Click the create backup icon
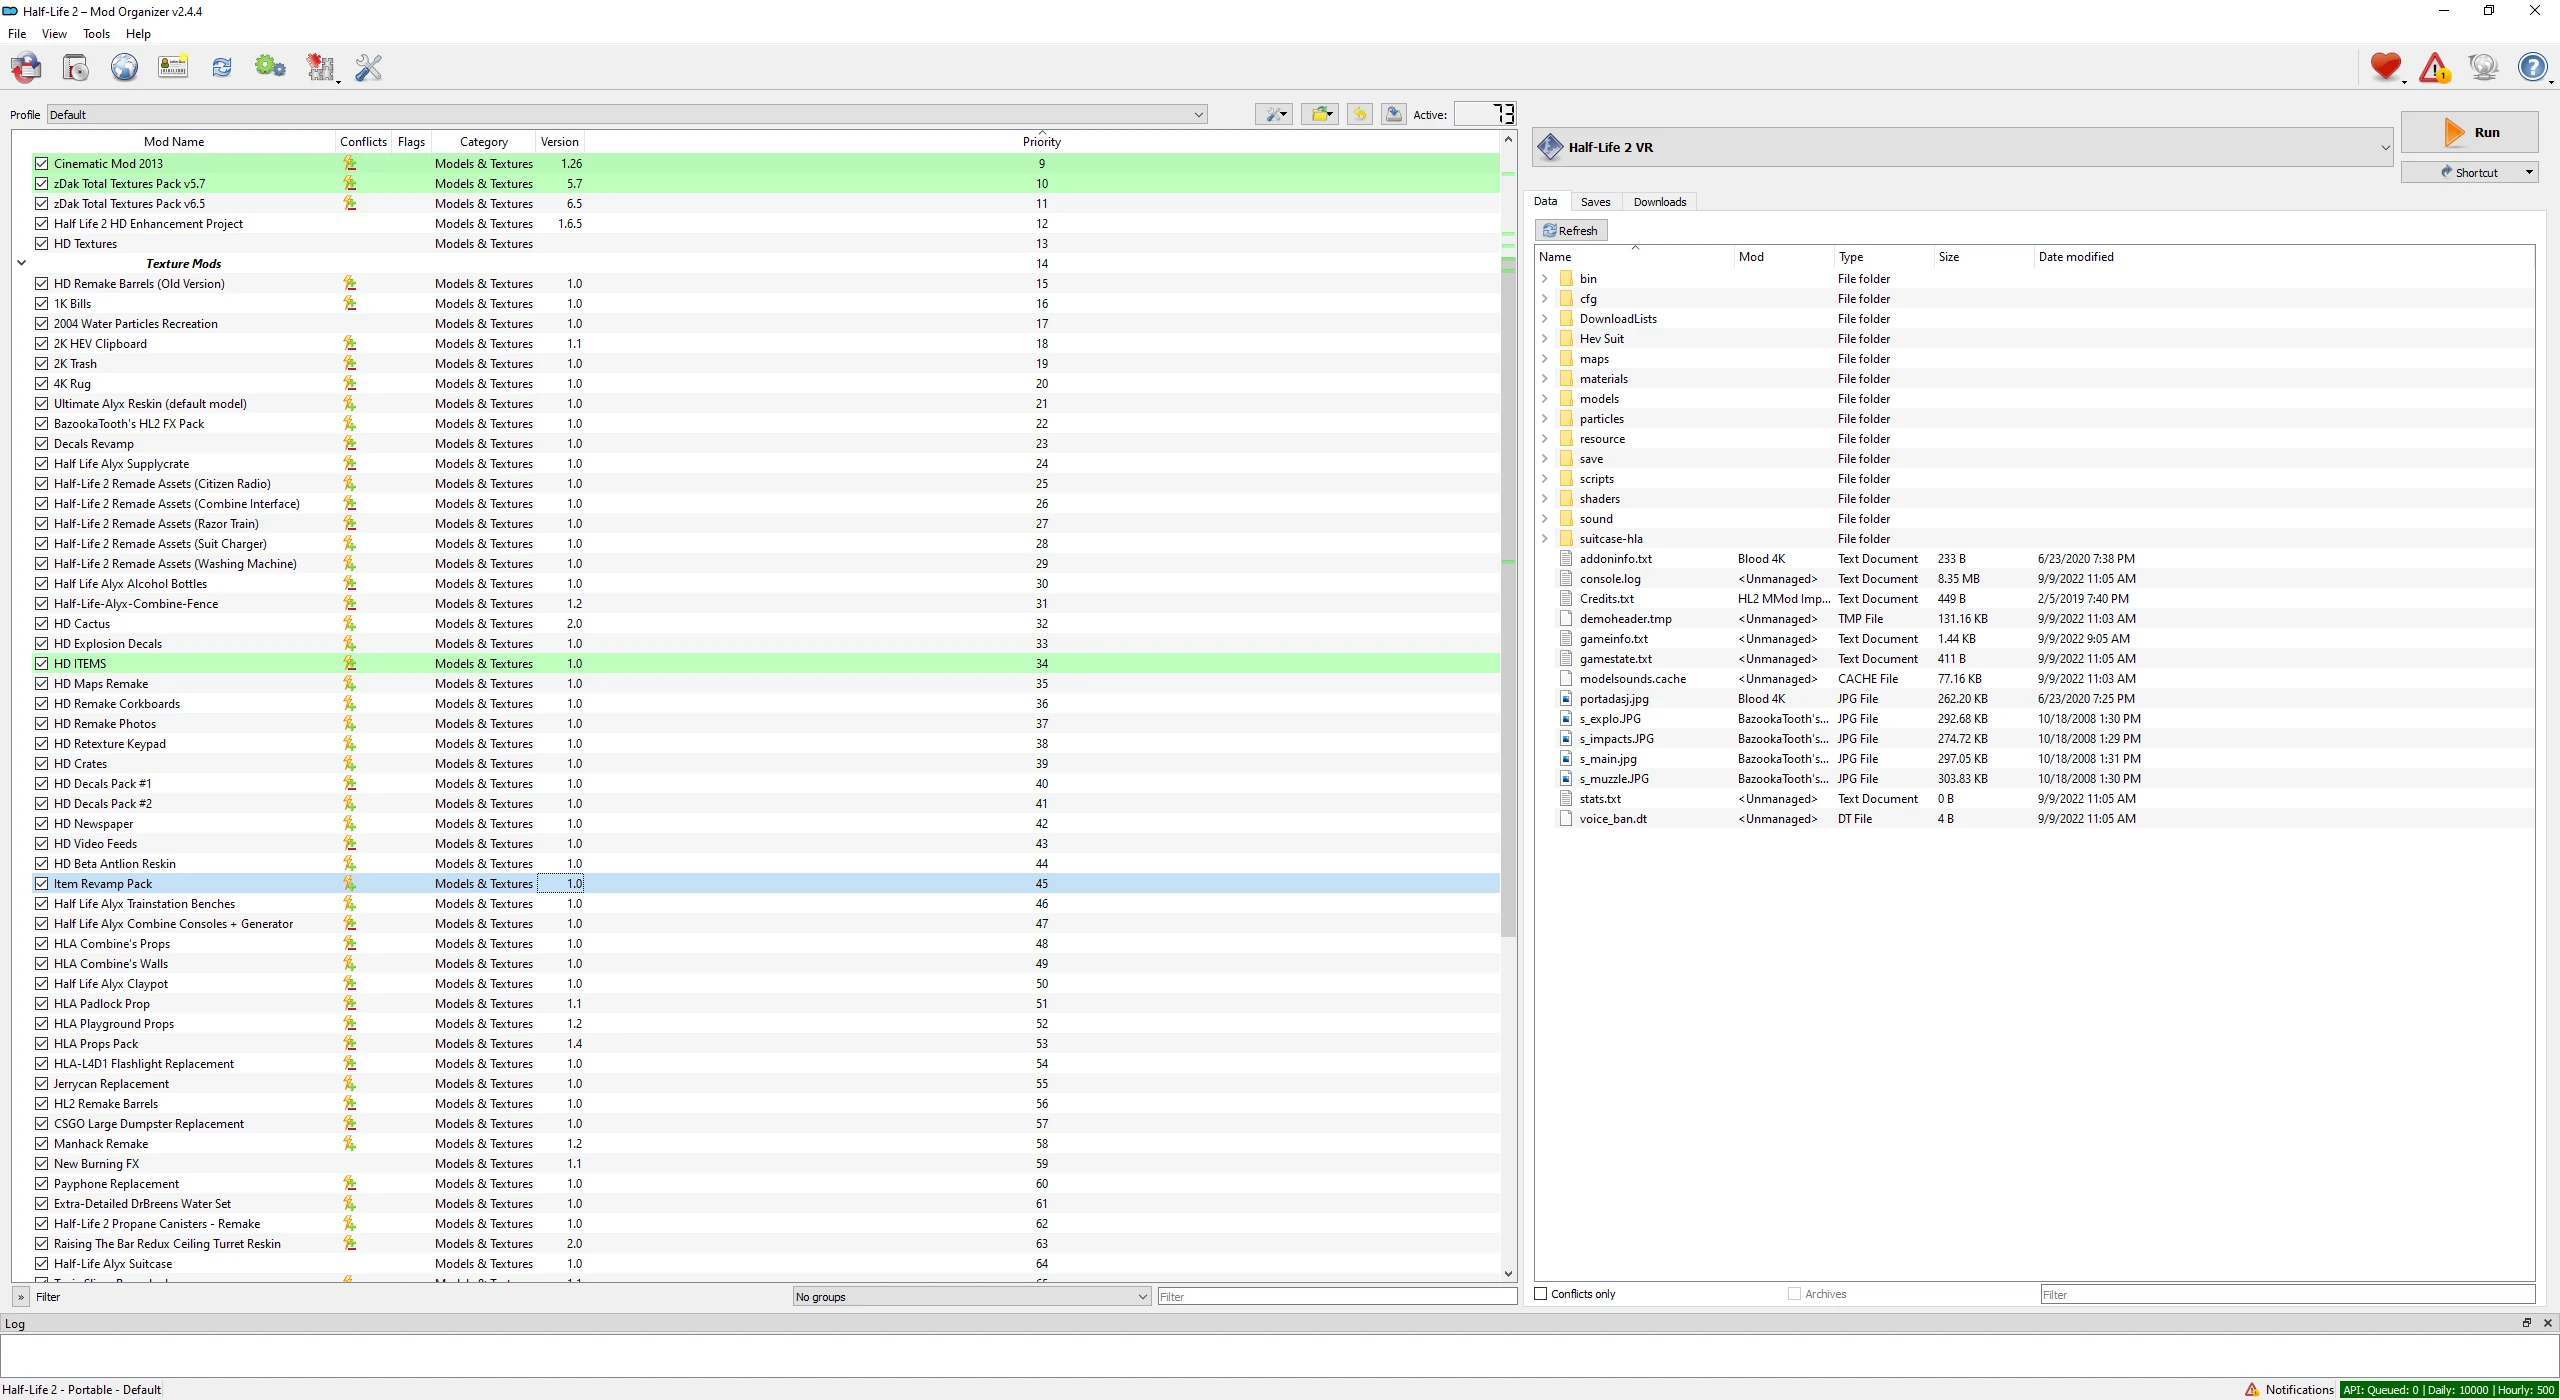2560x1400 pixels. click(1393, 115)
